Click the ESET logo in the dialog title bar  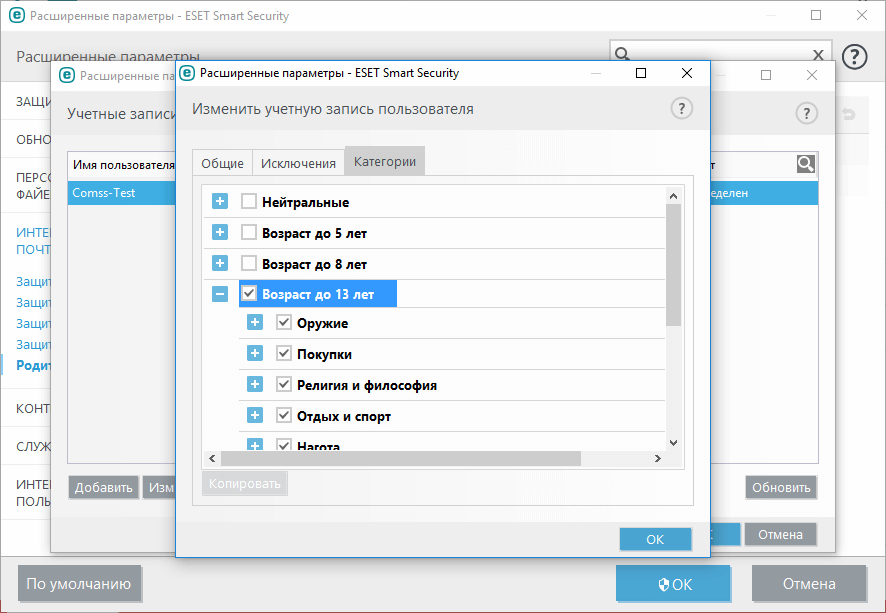click(186, 73)
